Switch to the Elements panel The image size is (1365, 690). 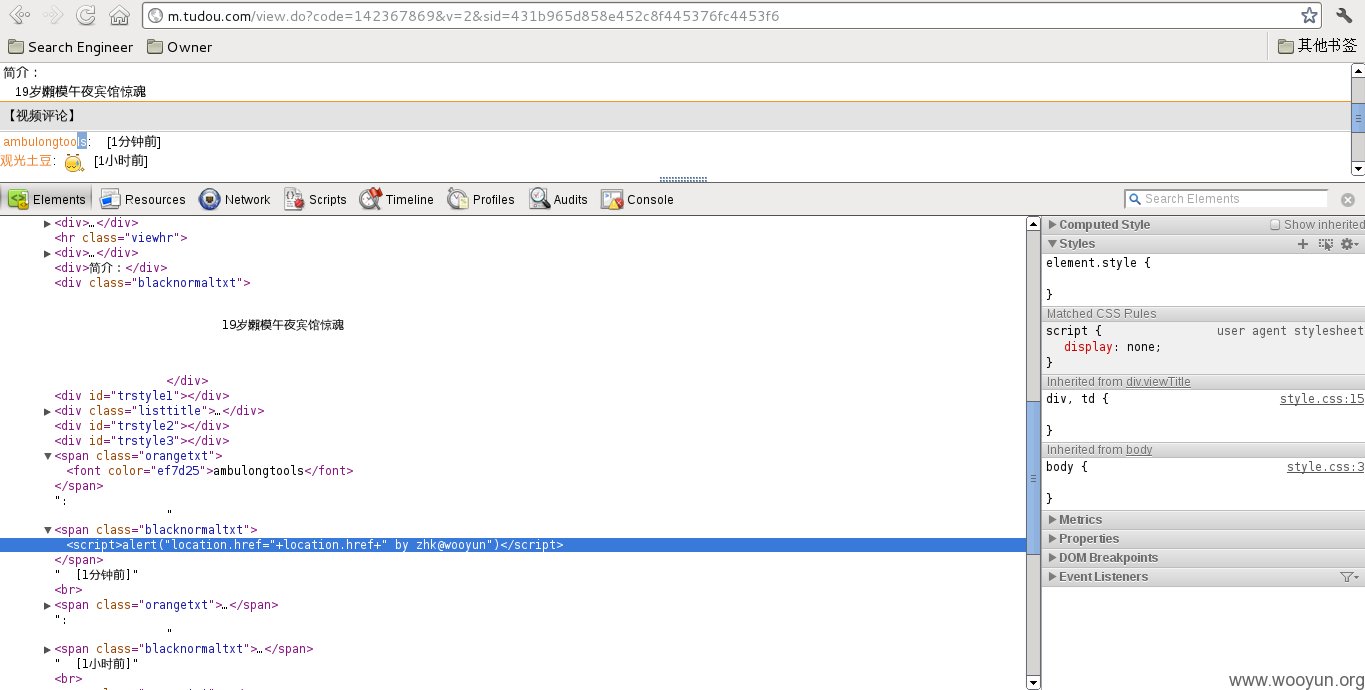pos(46,199)
